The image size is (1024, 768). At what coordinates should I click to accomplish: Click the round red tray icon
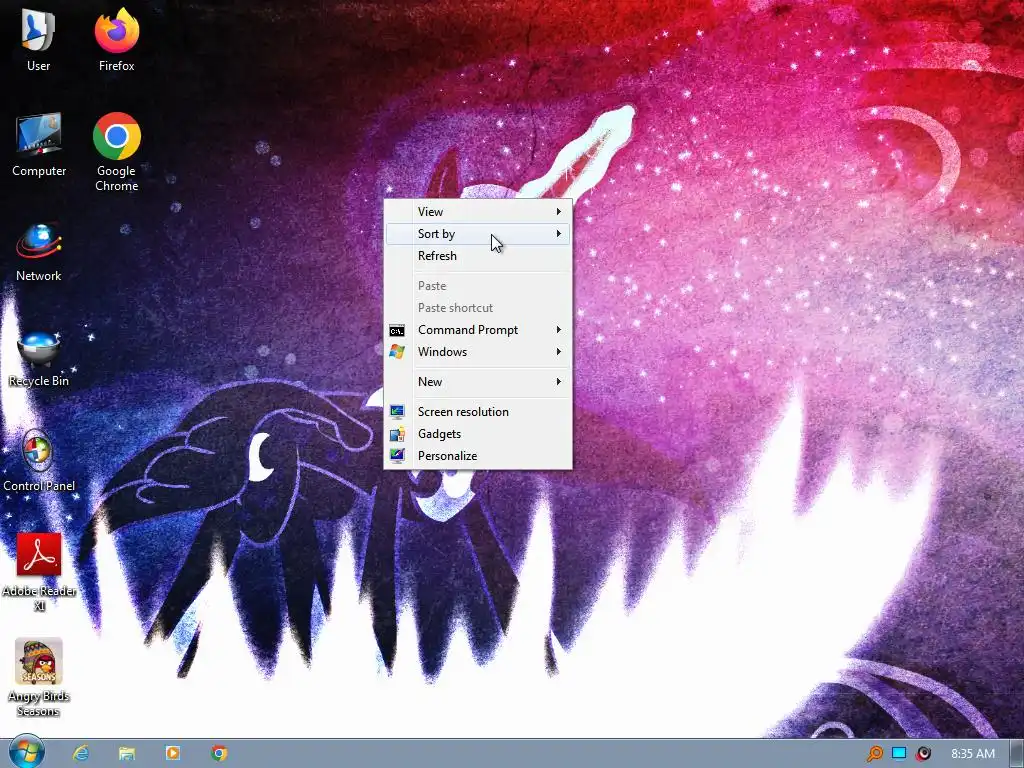coord(923,754)
